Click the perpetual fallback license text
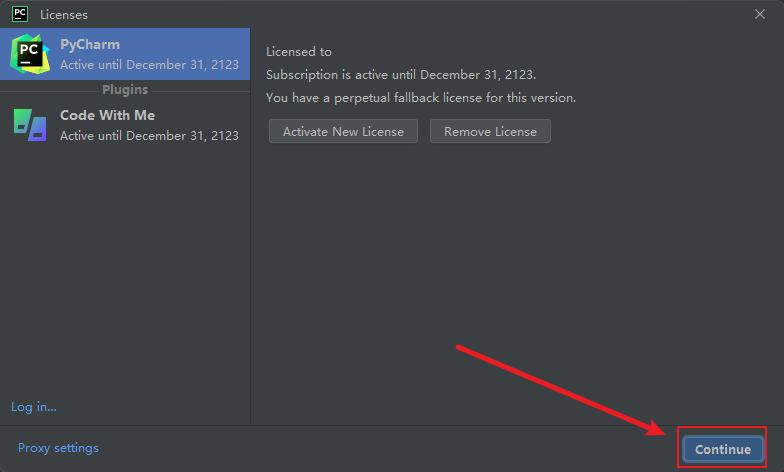Viewport: 784px width, 472px height. pos(421,98)
